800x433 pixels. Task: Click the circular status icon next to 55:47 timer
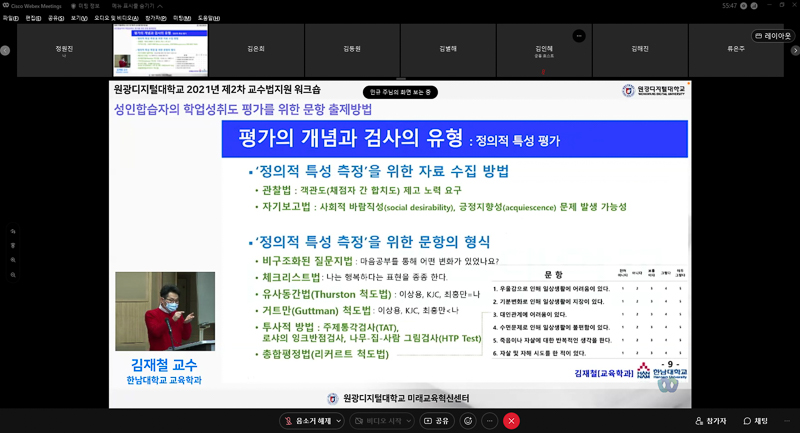tap(743, 6)
